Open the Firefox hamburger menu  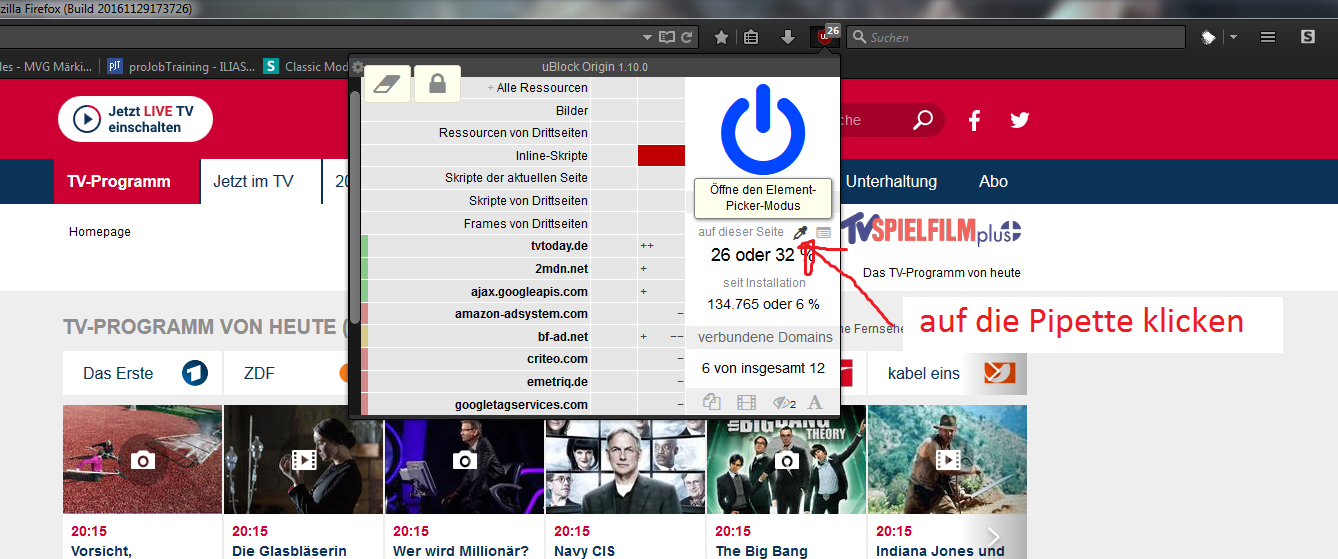1267,37
